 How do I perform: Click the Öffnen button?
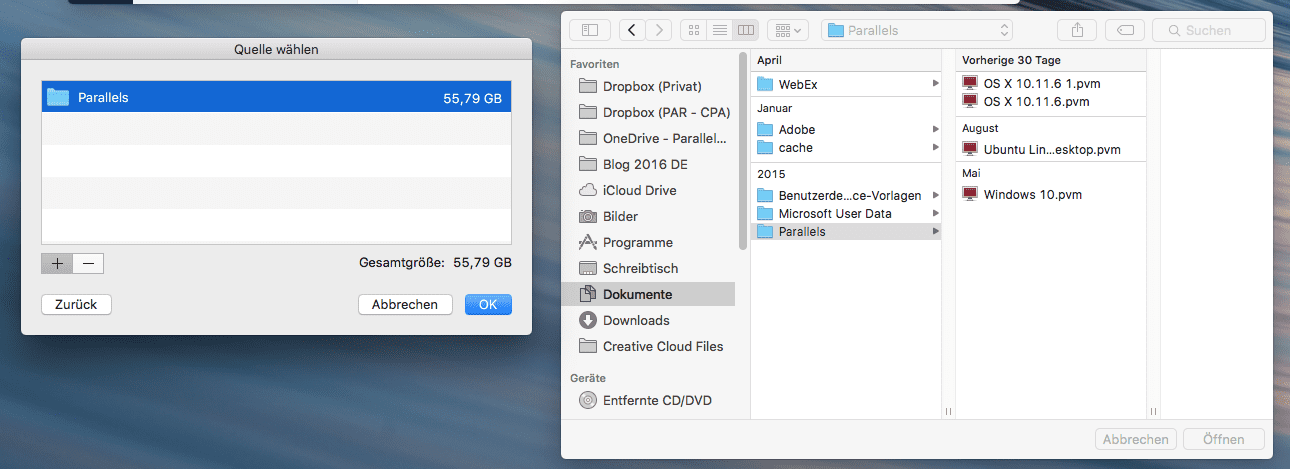pos(1224,439)
